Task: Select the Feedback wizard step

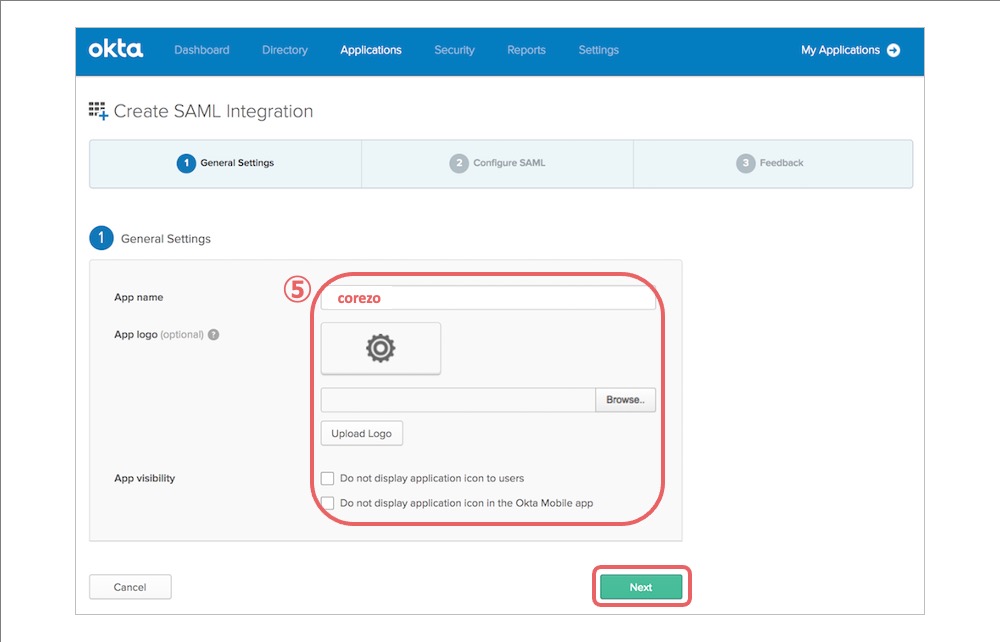Action: tap(773, 163)
